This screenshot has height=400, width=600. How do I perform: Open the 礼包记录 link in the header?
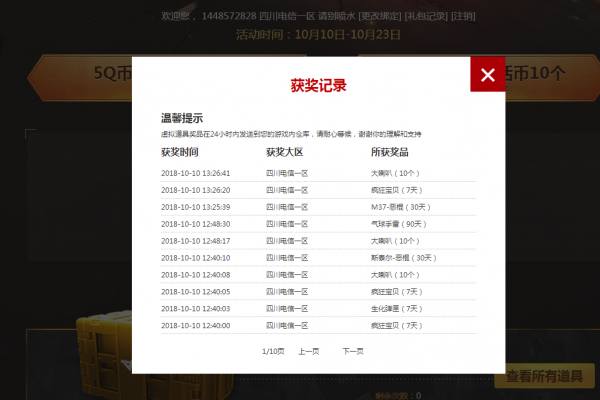pos(426,16)
